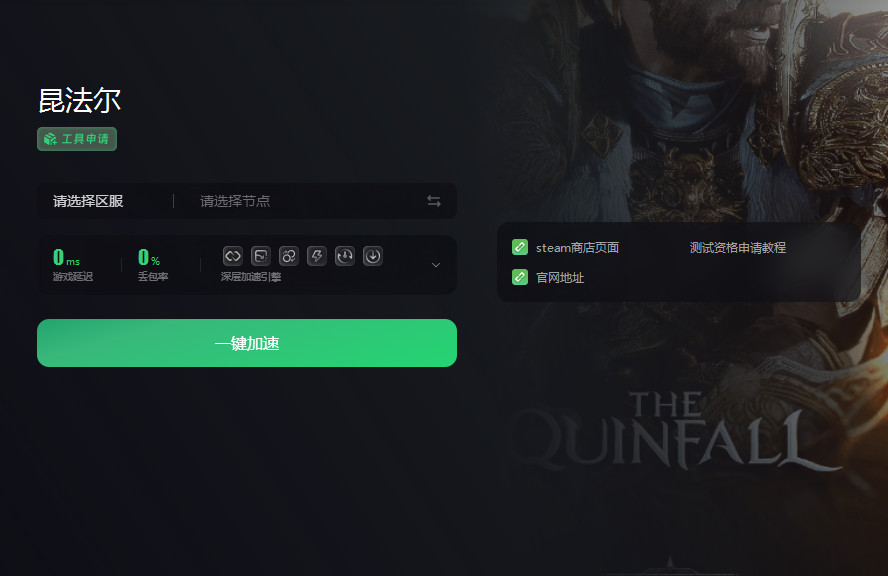Viewport: 888px width, 576px height.
Task: Toggle the infinity-loop engine icon
Action: tap(233, 256)
